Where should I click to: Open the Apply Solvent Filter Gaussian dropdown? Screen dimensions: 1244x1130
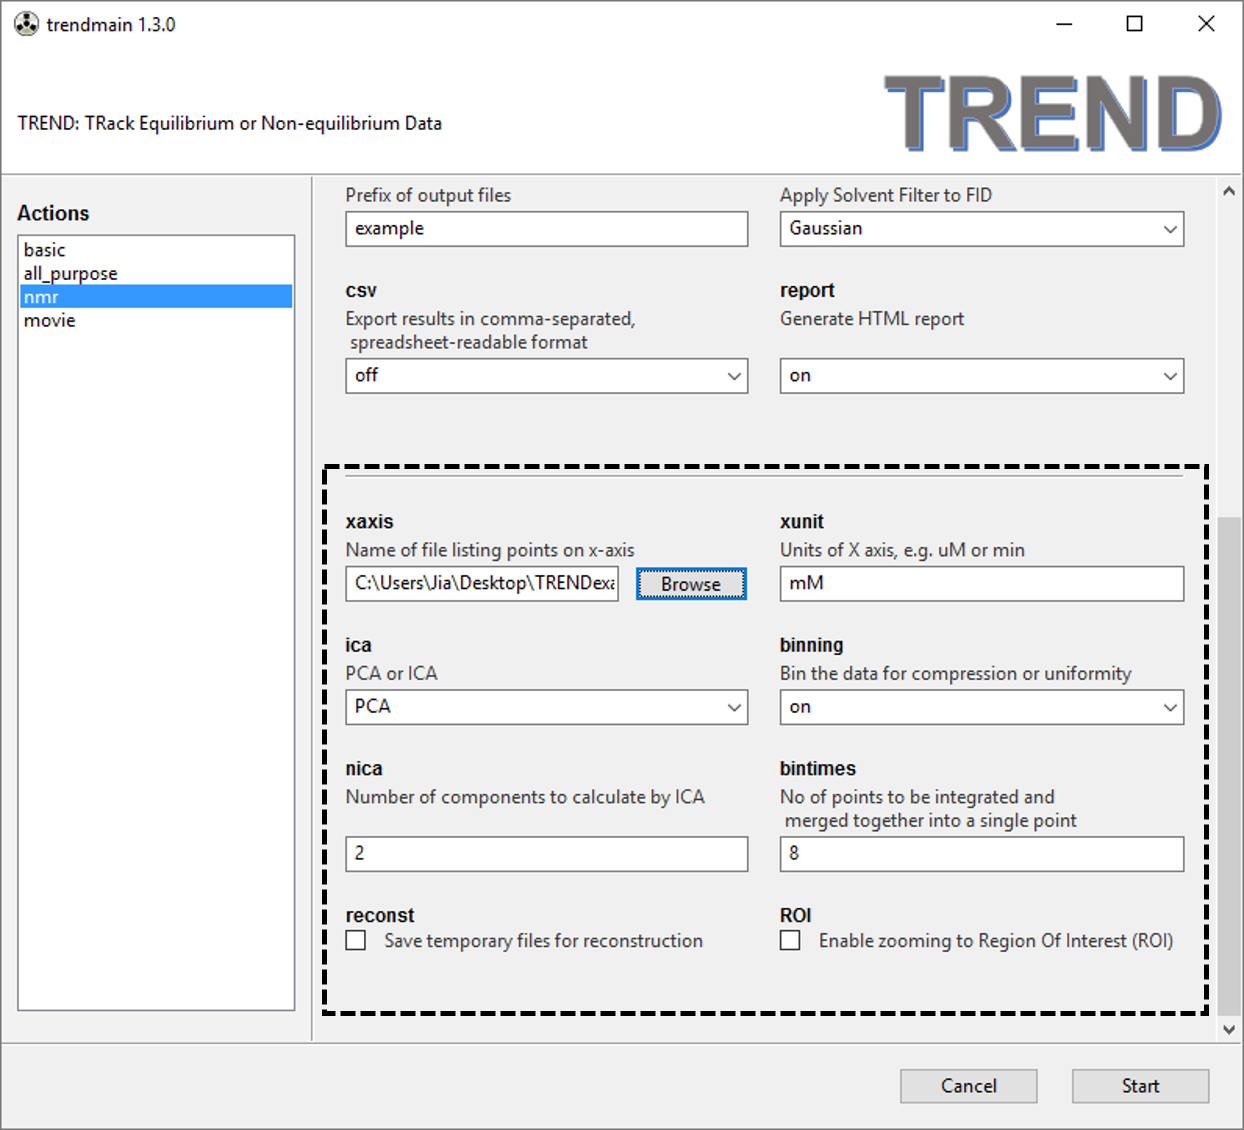tap(981, 229)
